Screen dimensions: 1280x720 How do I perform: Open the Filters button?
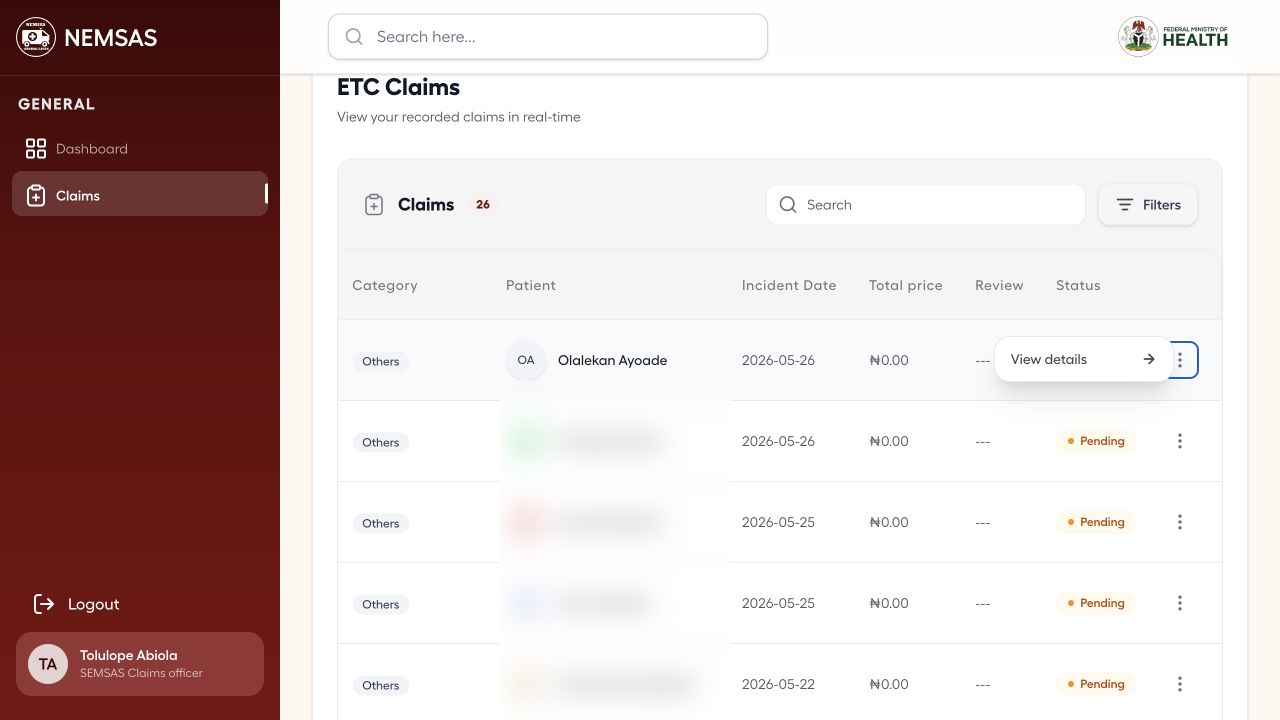coord(1148,205)
